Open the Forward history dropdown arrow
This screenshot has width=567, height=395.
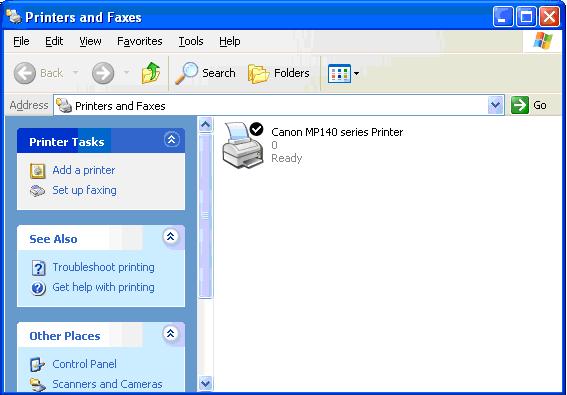126,73
